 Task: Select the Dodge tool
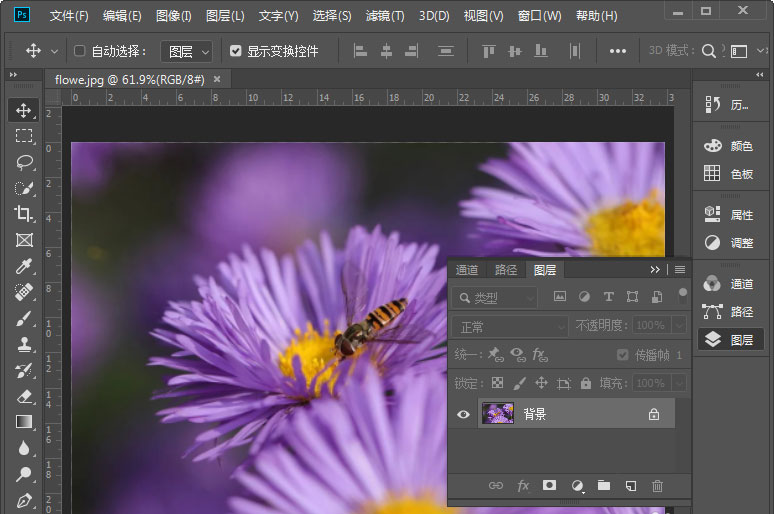23,474
